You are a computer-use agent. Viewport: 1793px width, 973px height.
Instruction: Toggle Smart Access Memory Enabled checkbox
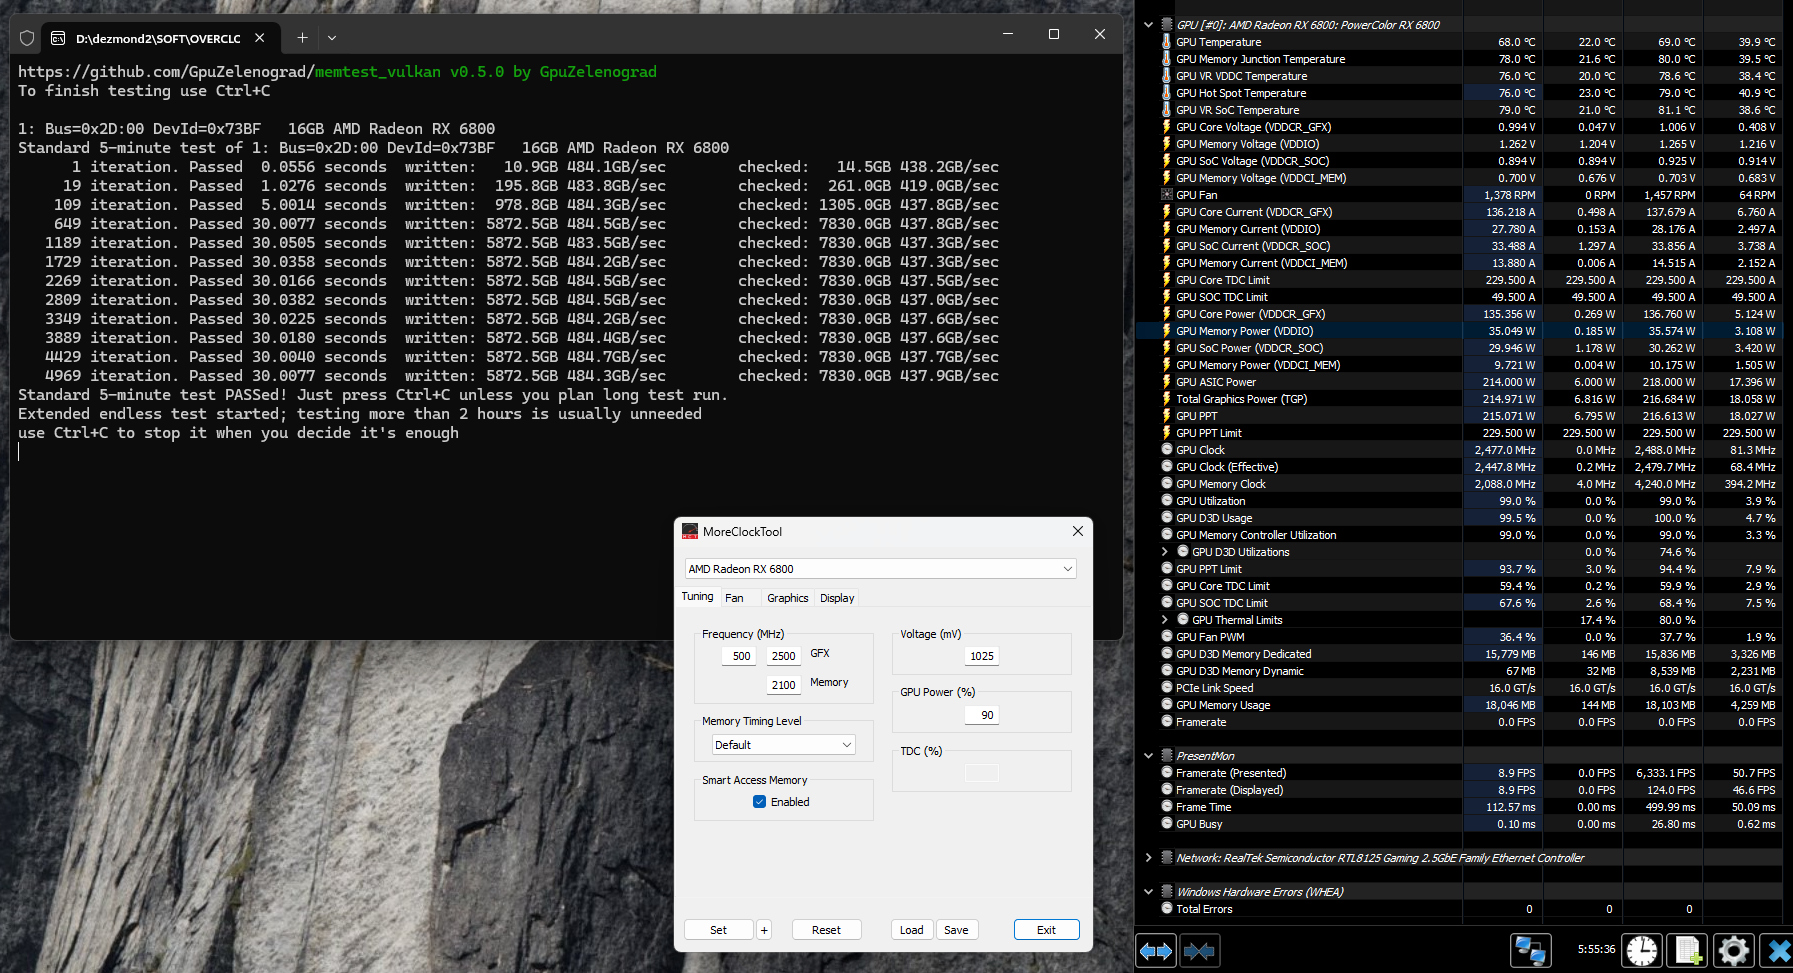759,802
